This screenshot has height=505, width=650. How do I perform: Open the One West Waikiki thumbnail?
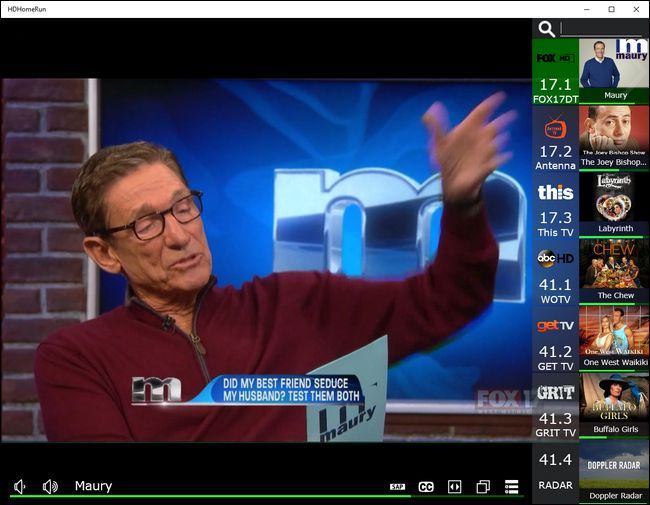coord(614,331)
